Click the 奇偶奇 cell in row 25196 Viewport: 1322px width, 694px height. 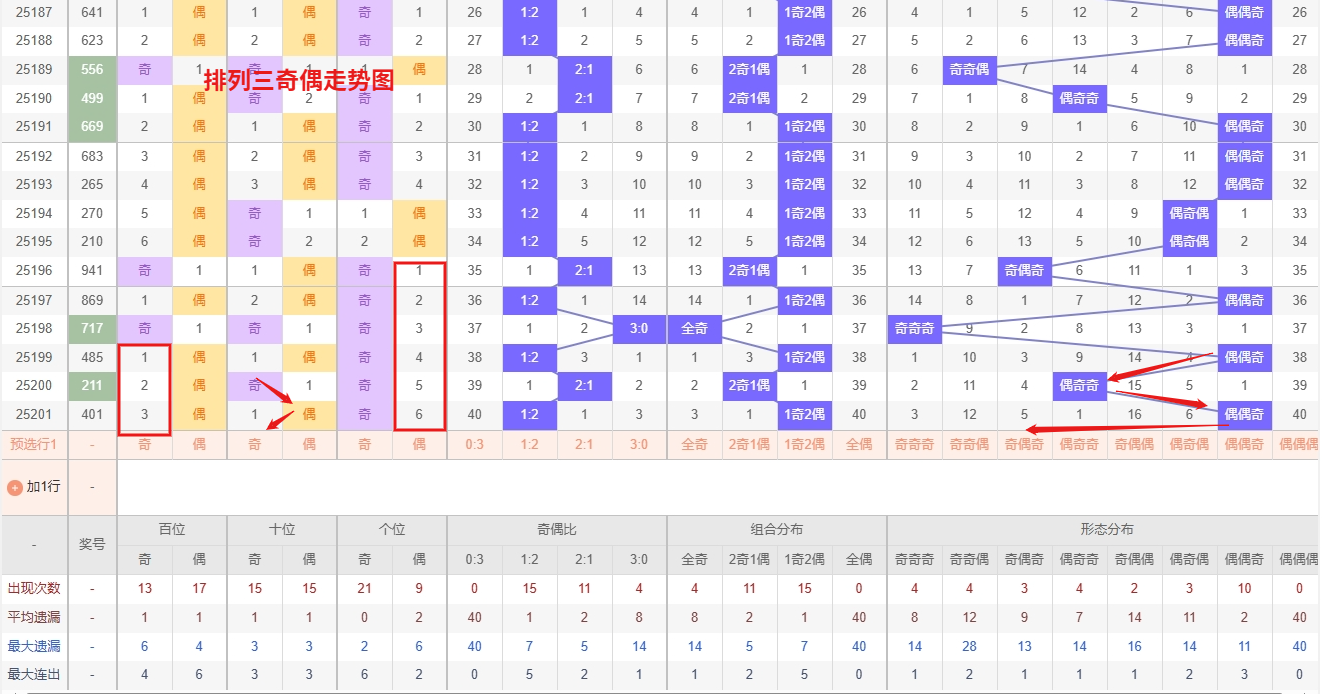[x=1025, y=270]
